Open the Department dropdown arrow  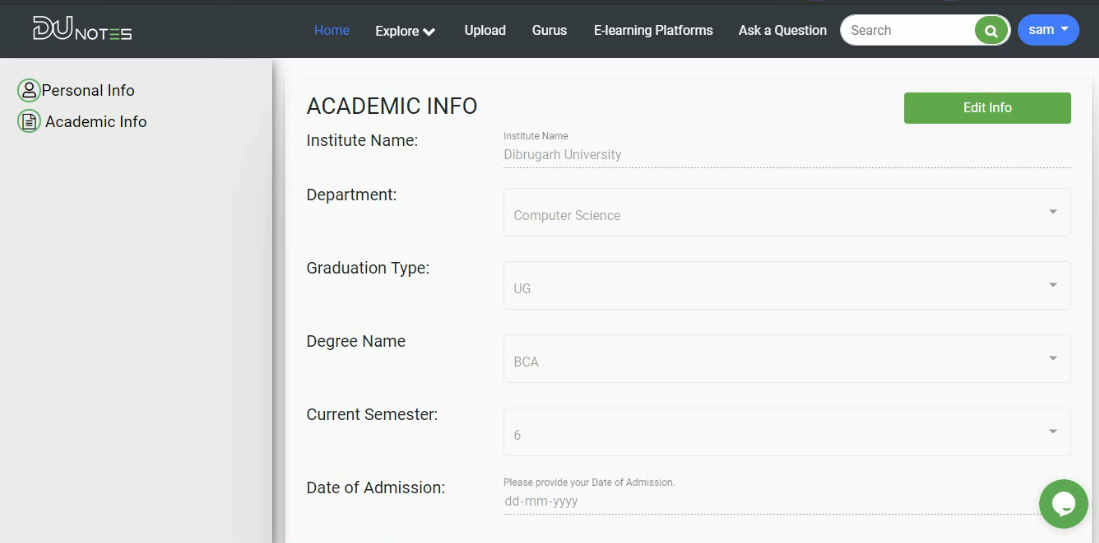pos(1053,212)
